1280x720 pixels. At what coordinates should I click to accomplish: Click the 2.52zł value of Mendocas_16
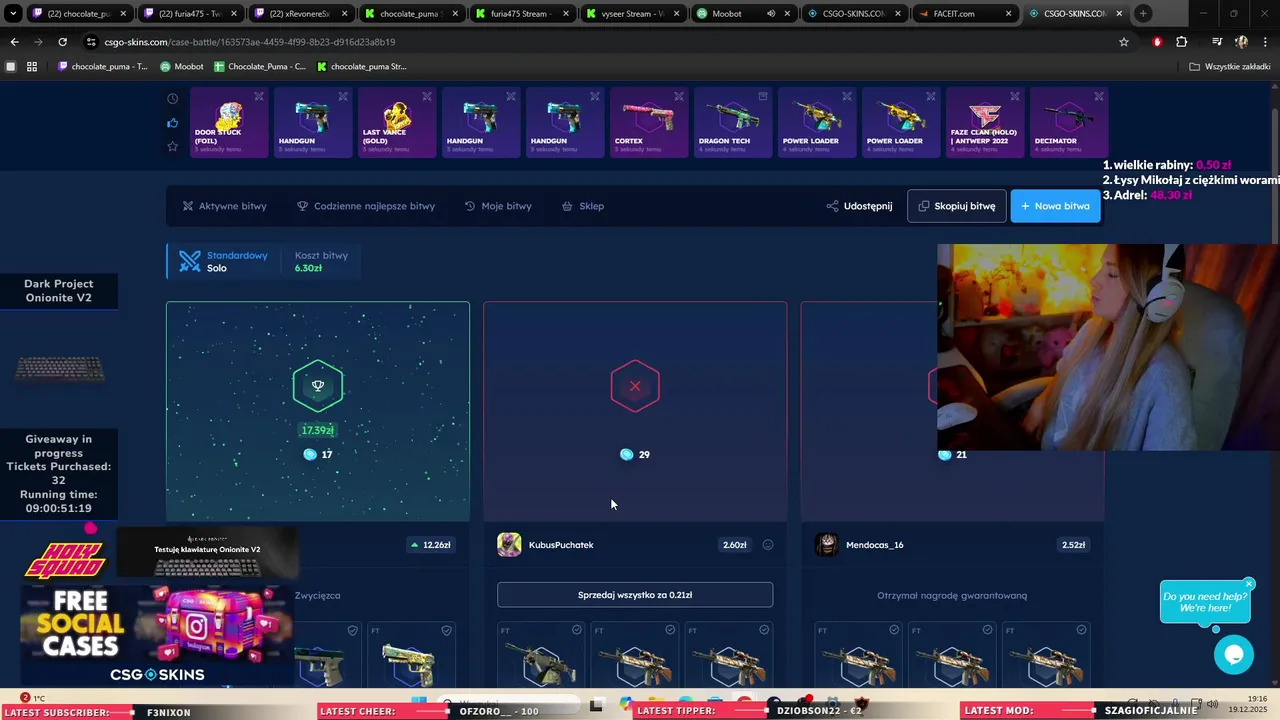point(1073,545)
